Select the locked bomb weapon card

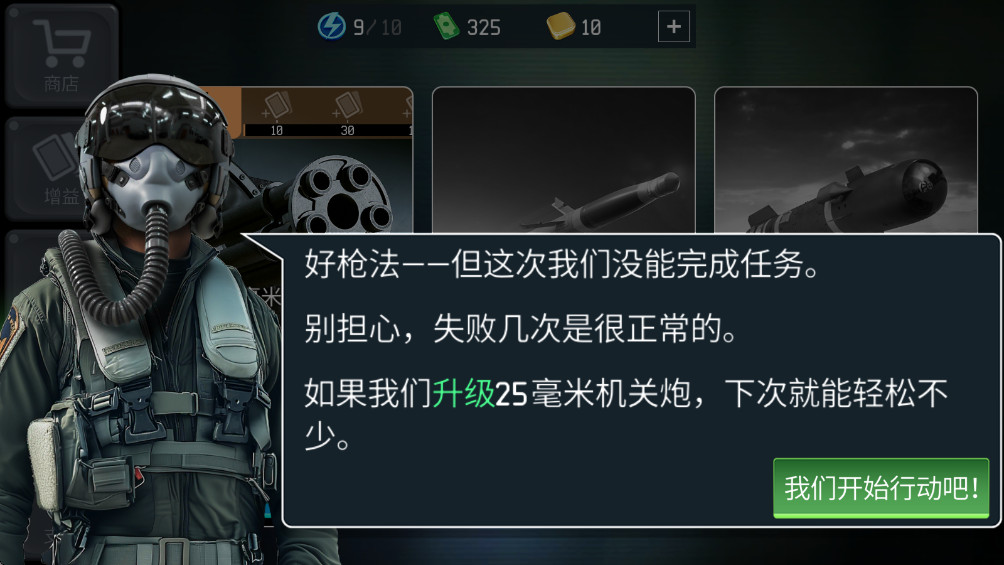click(x=846, y=160)
